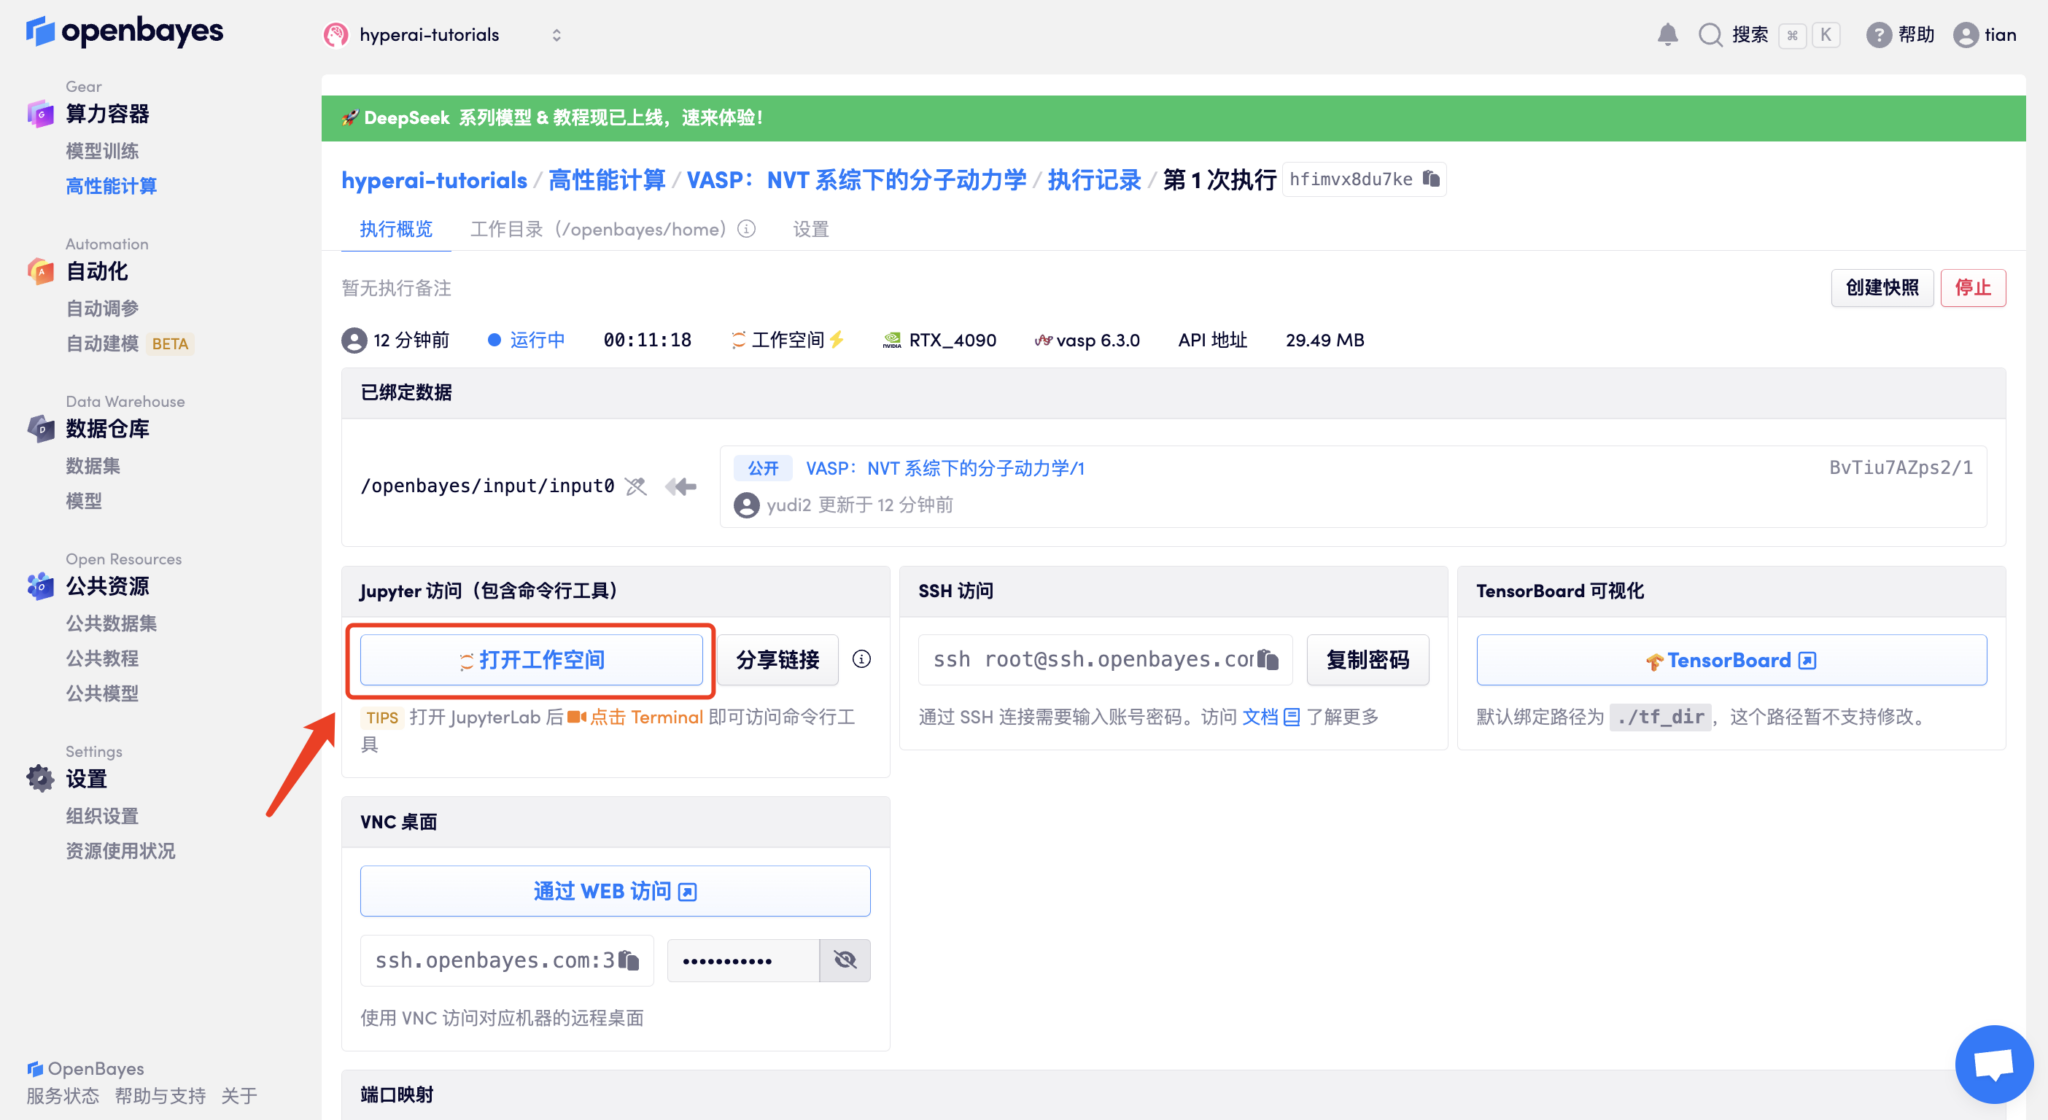This screenshot has height=1120, width=2048.
Task: Open the execution 设置 tab
Action: click(x=810, y=229)
